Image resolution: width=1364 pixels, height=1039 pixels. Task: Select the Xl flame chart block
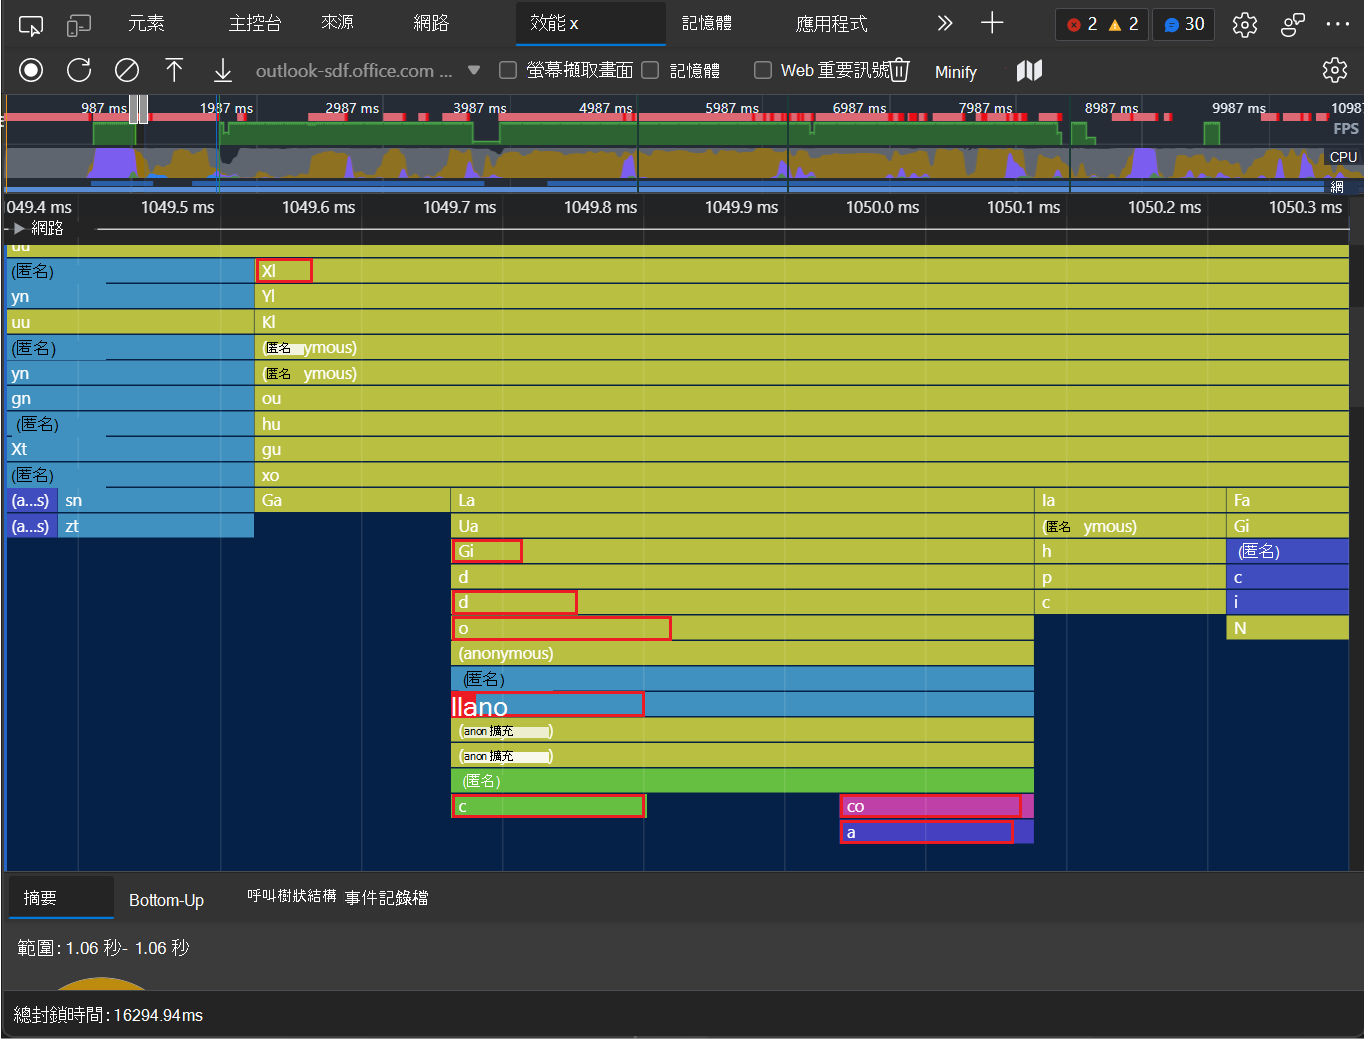[802, 270]
